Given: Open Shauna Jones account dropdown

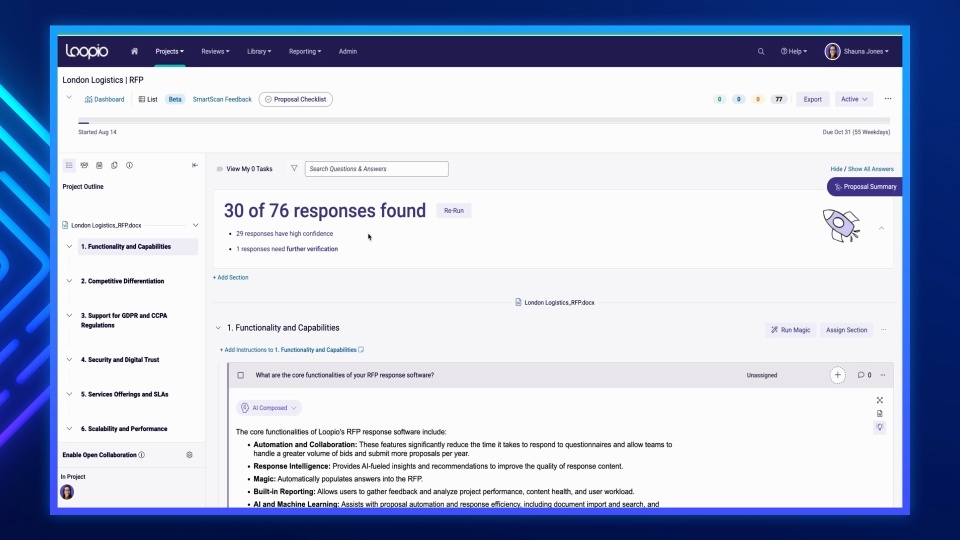Looking at the screenshot, I should (866, 51).
